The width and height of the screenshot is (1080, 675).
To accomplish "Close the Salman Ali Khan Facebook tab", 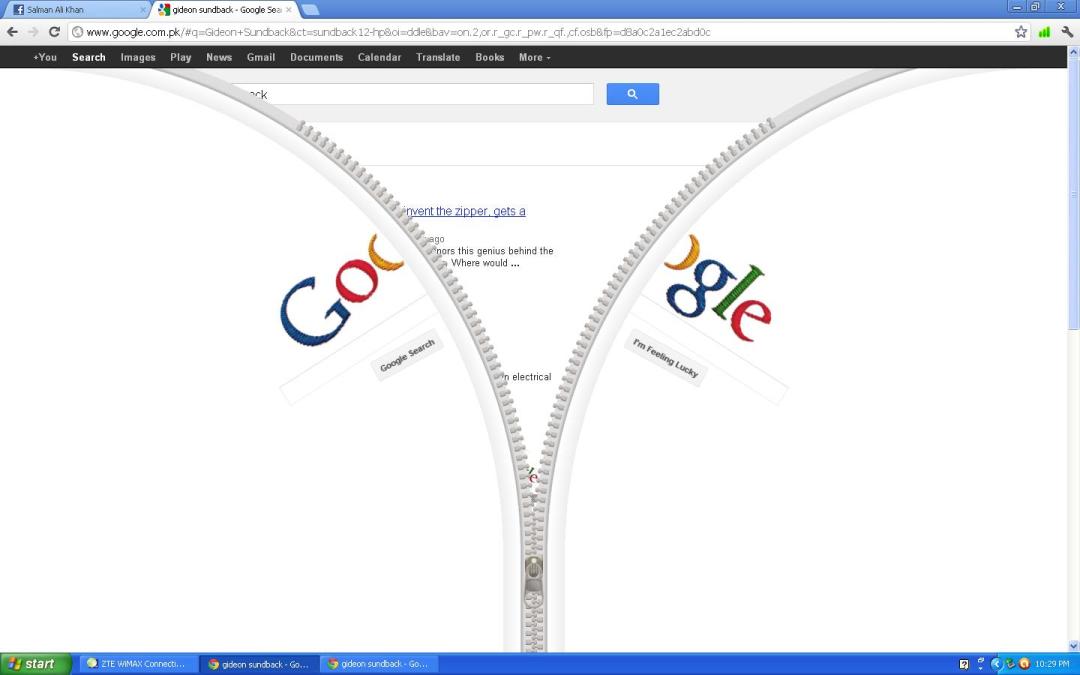I will pyautogui.click(x=143, y=10).
